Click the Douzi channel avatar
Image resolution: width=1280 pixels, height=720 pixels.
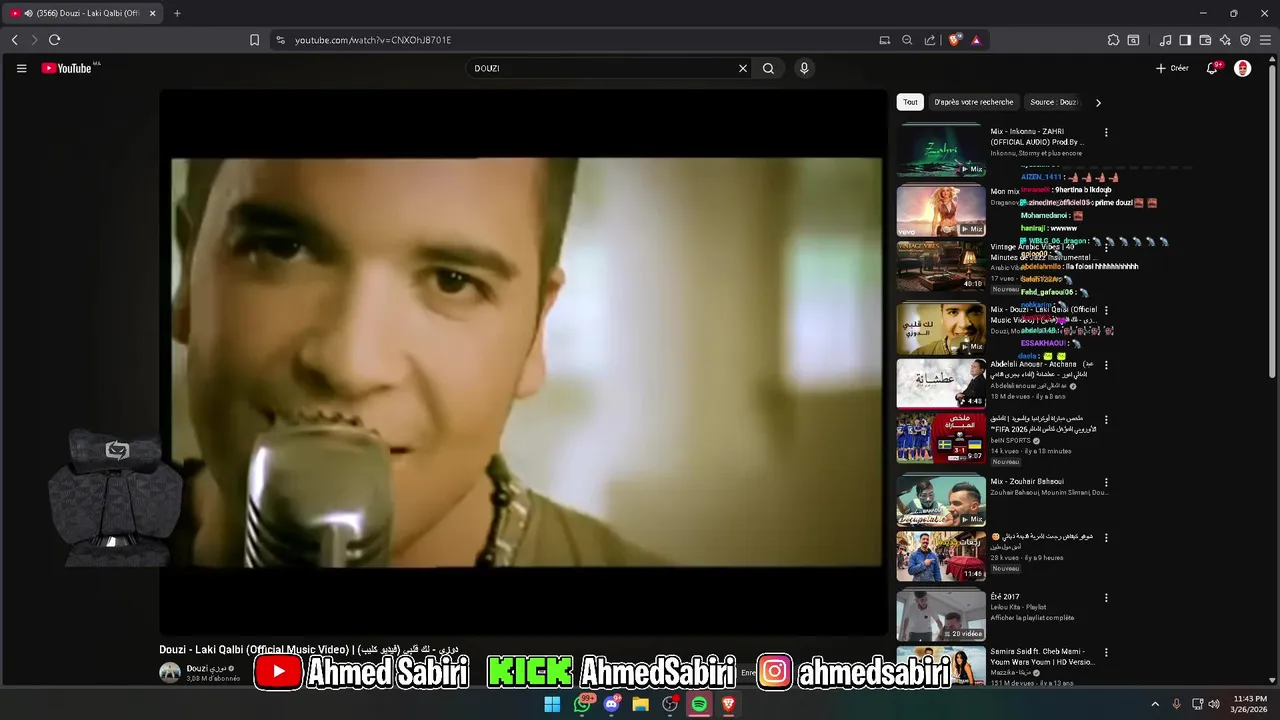click(x=170, y=672)
